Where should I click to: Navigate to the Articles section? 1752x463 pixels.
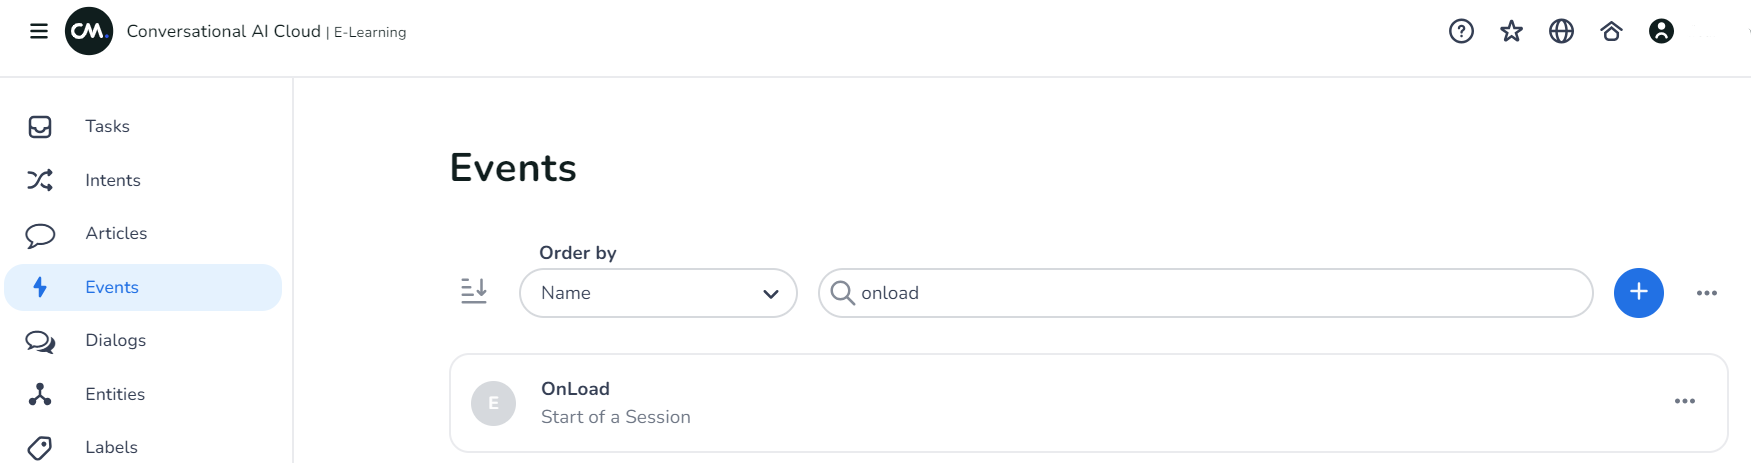click(116, 233)
